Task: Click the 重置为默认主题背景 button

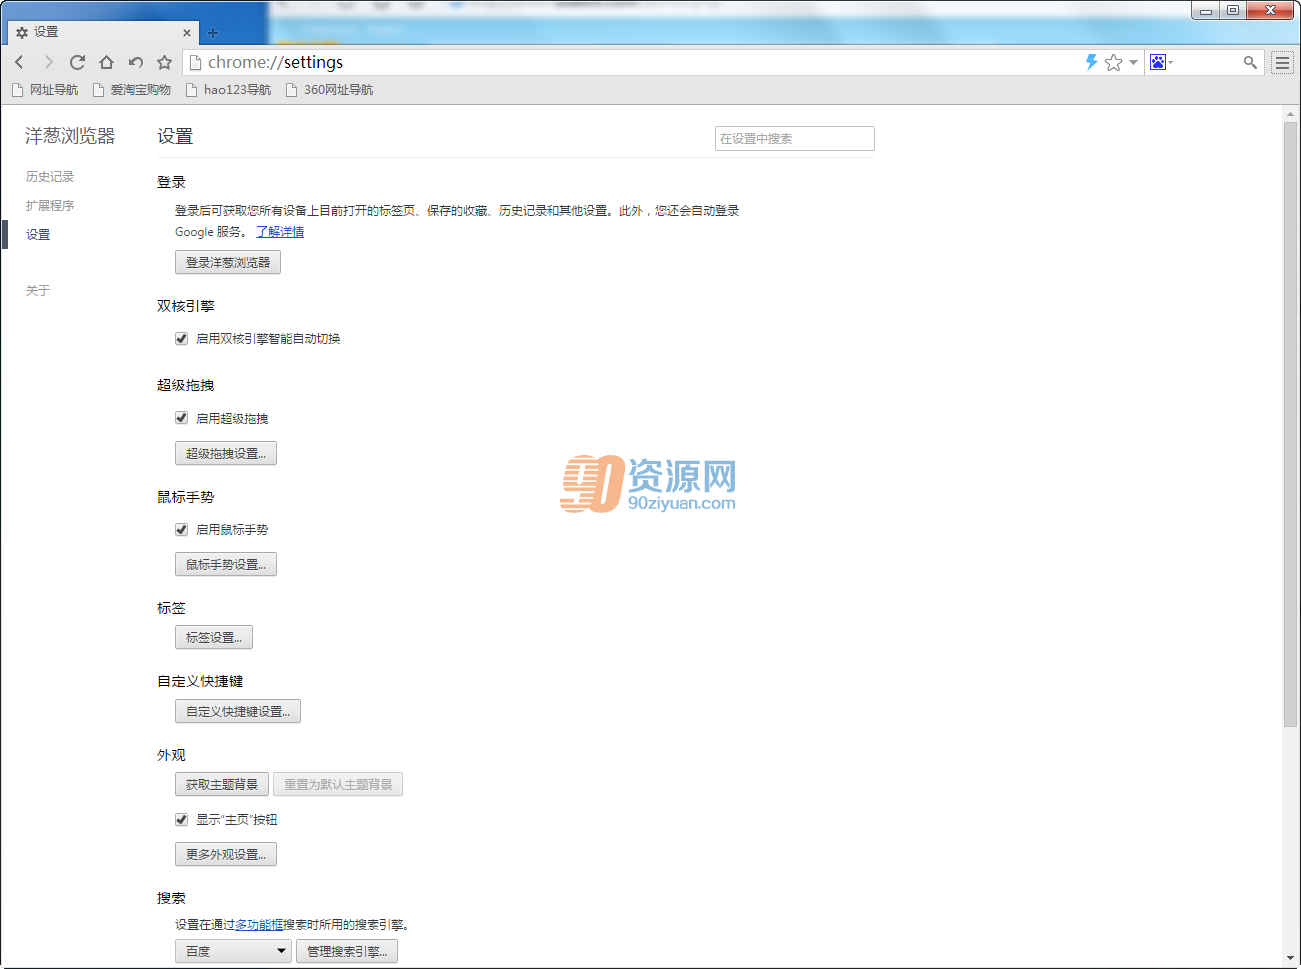Action: coord(338,784)
